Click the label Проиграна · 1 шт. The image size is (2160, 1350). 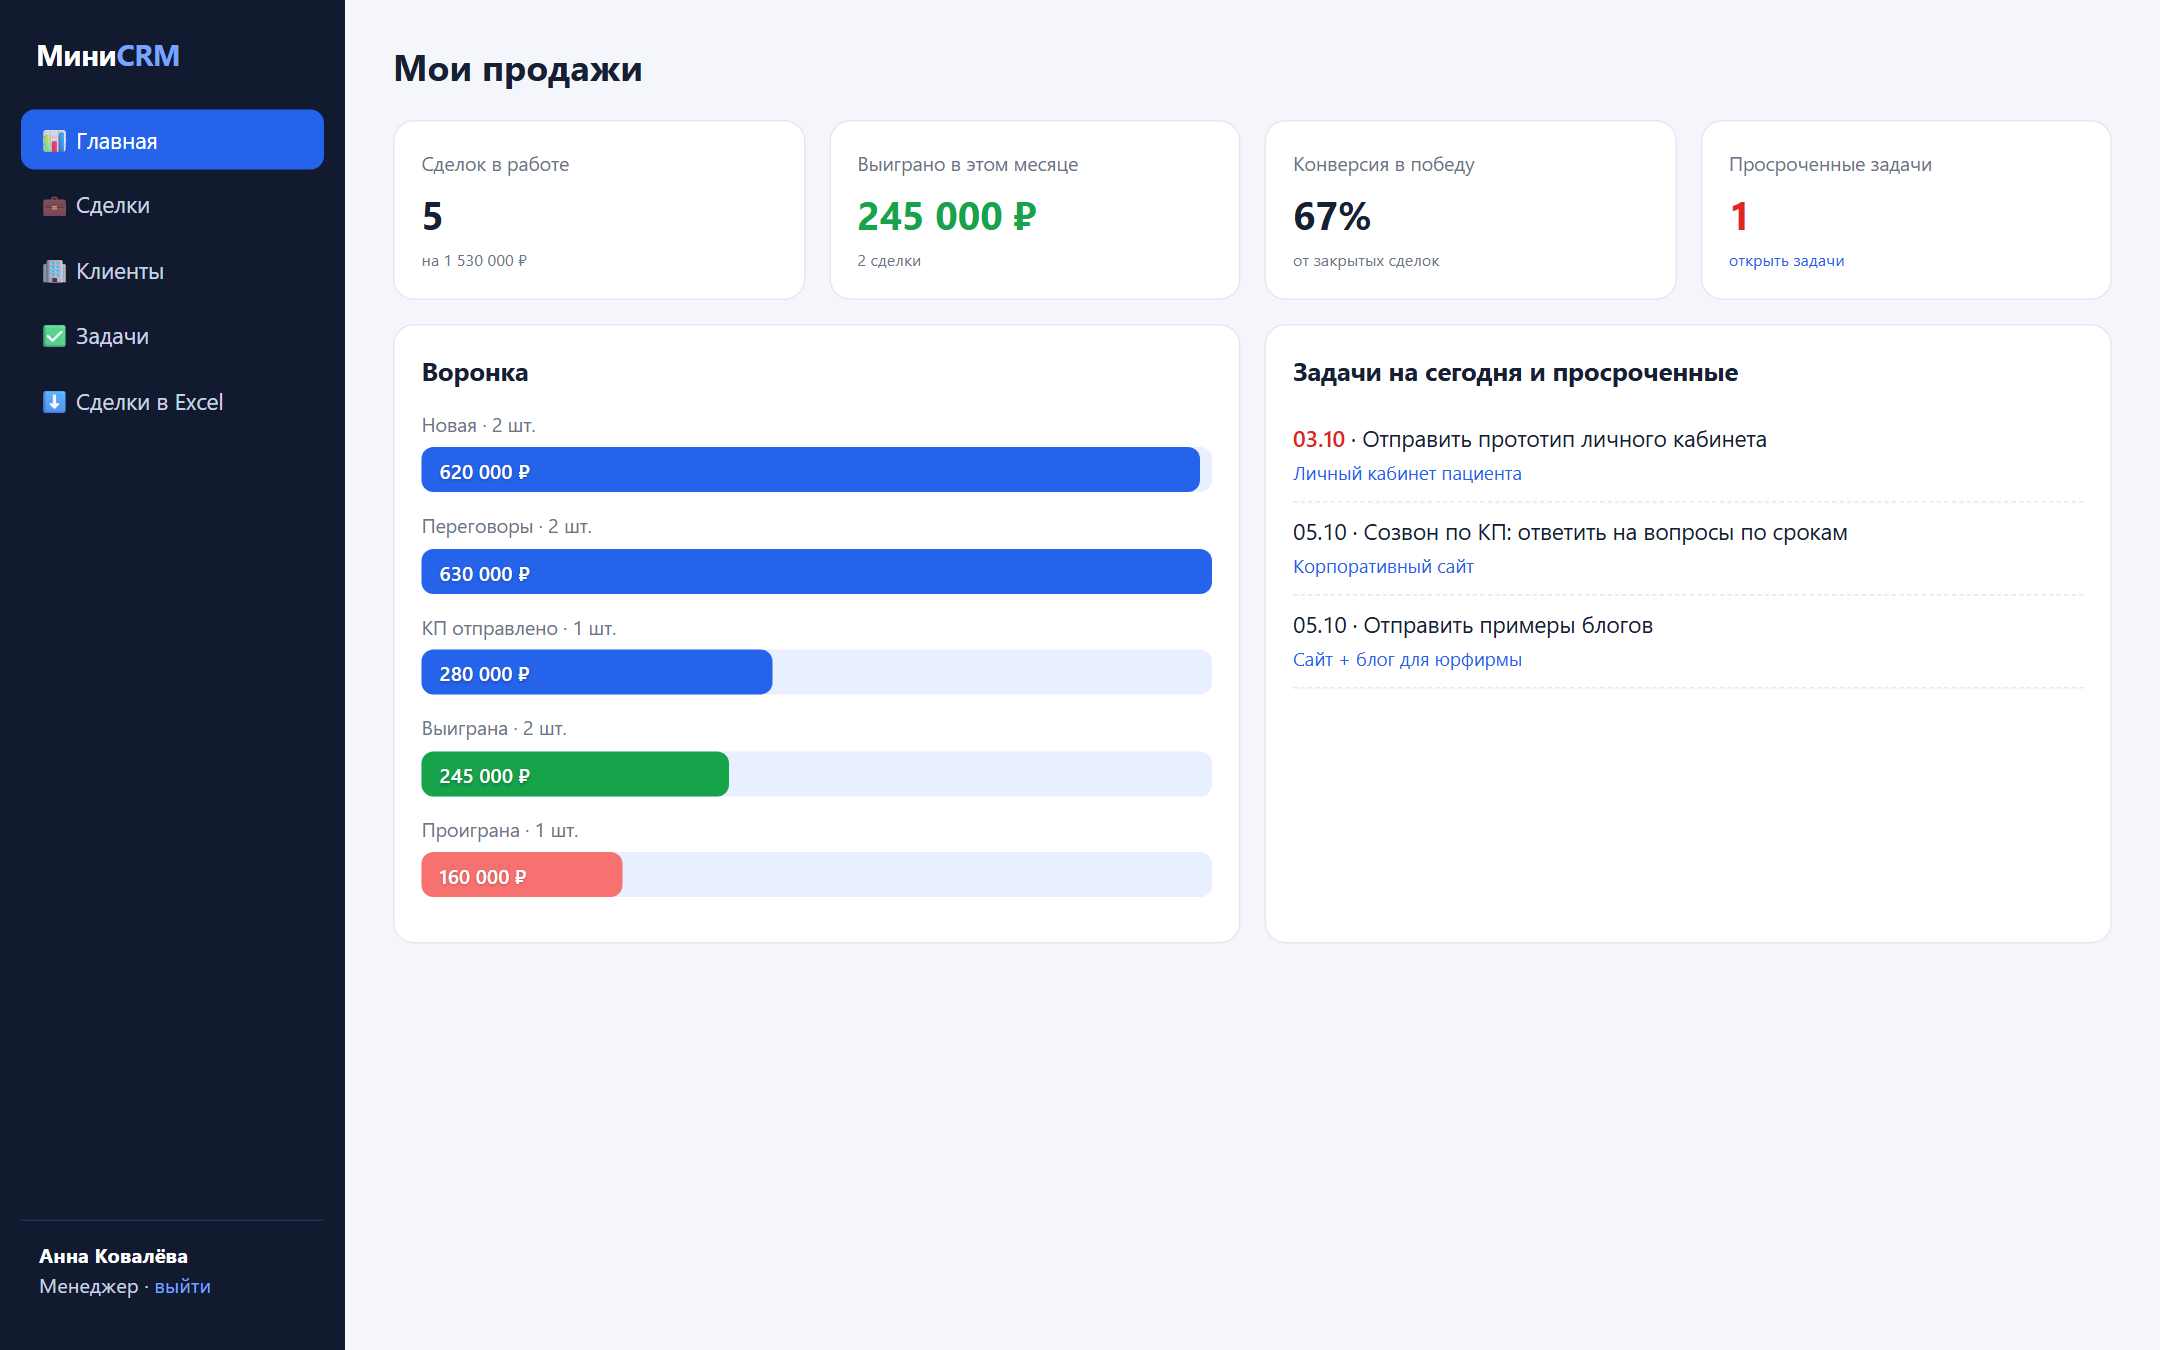pos(500,831)
